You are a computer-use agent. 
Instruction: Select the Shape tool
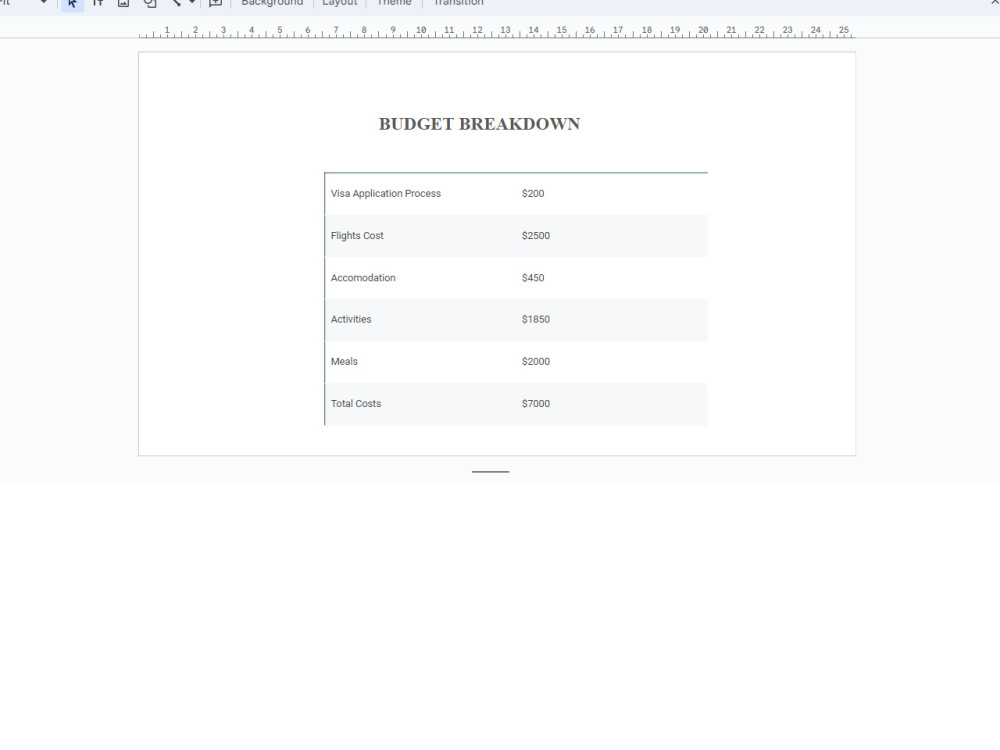150,3
